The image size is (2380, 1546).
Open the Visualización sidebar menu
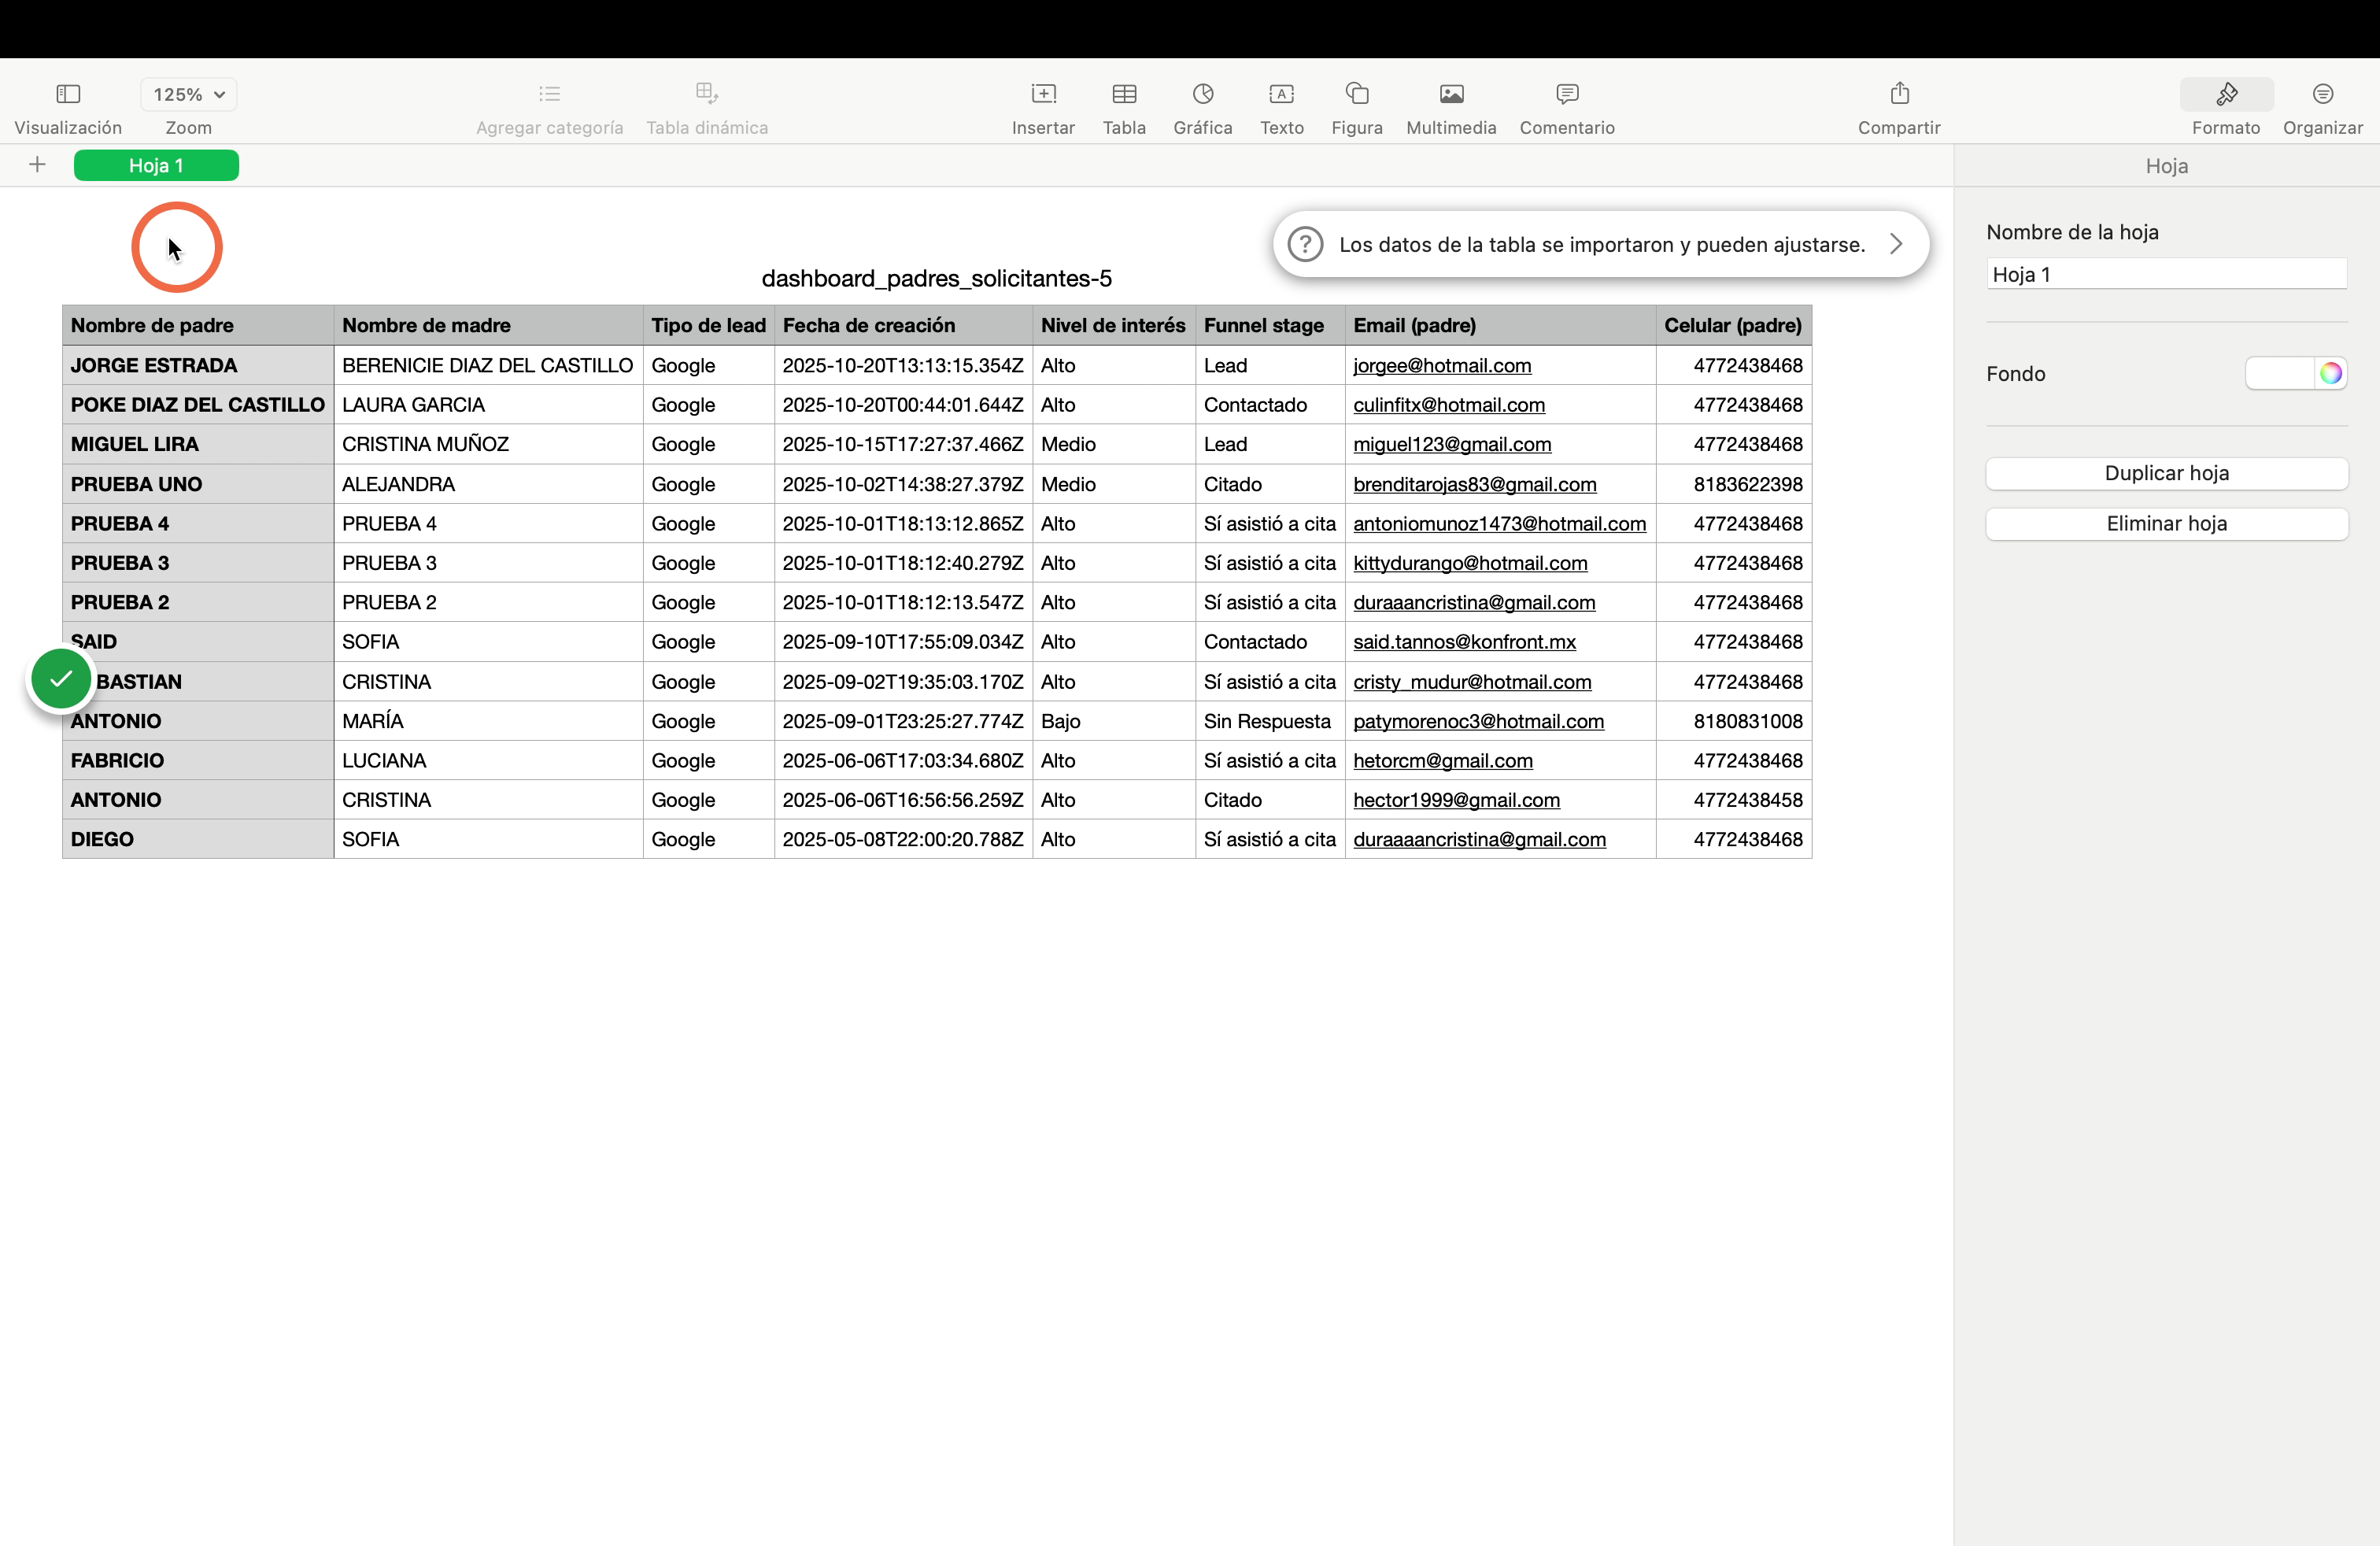[68, 94]
